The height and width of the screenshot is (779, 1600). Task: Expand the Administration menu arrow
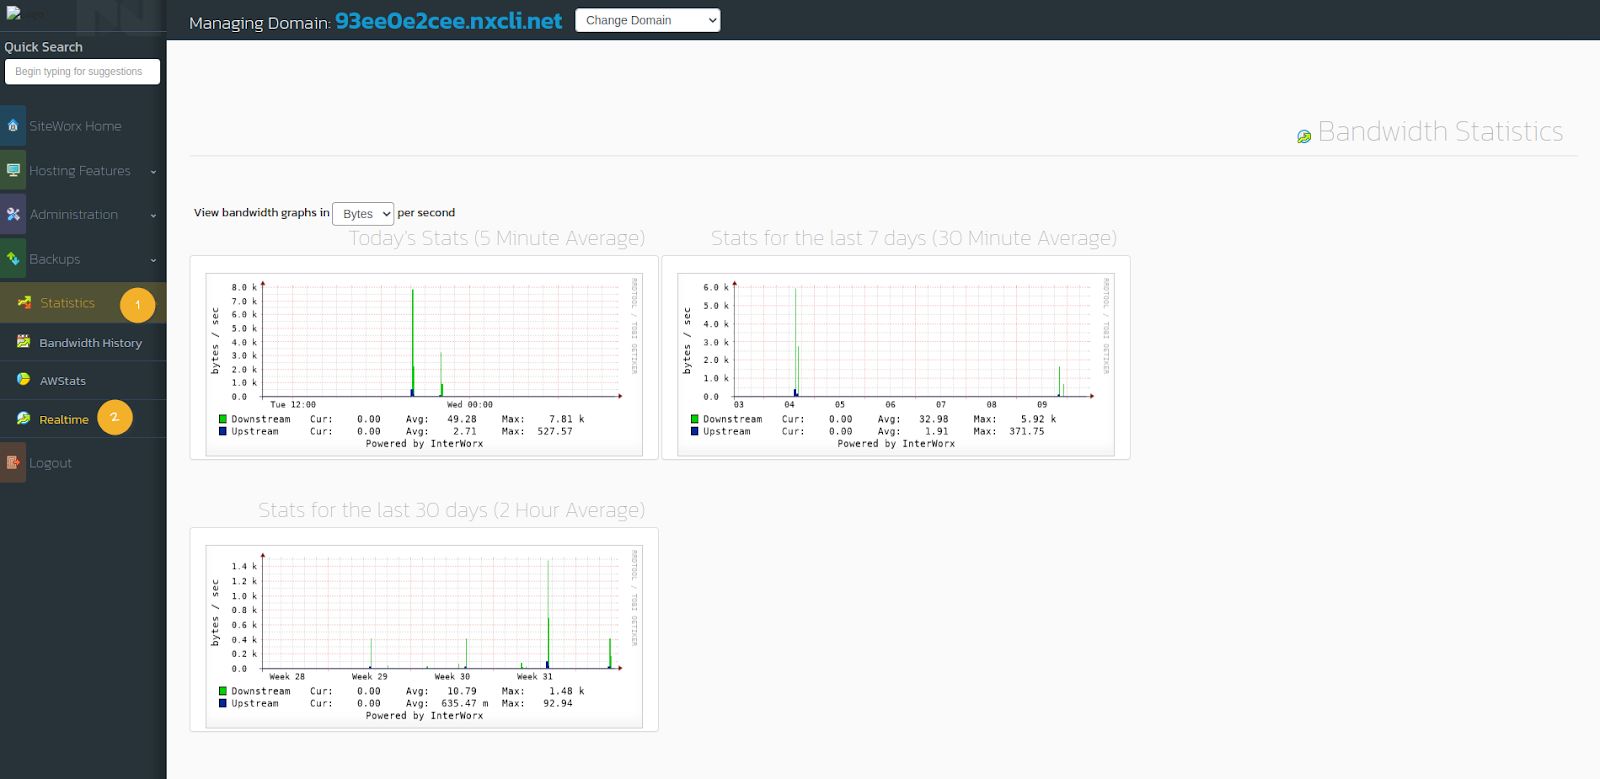pyautogui.click(x=153, y=216)
